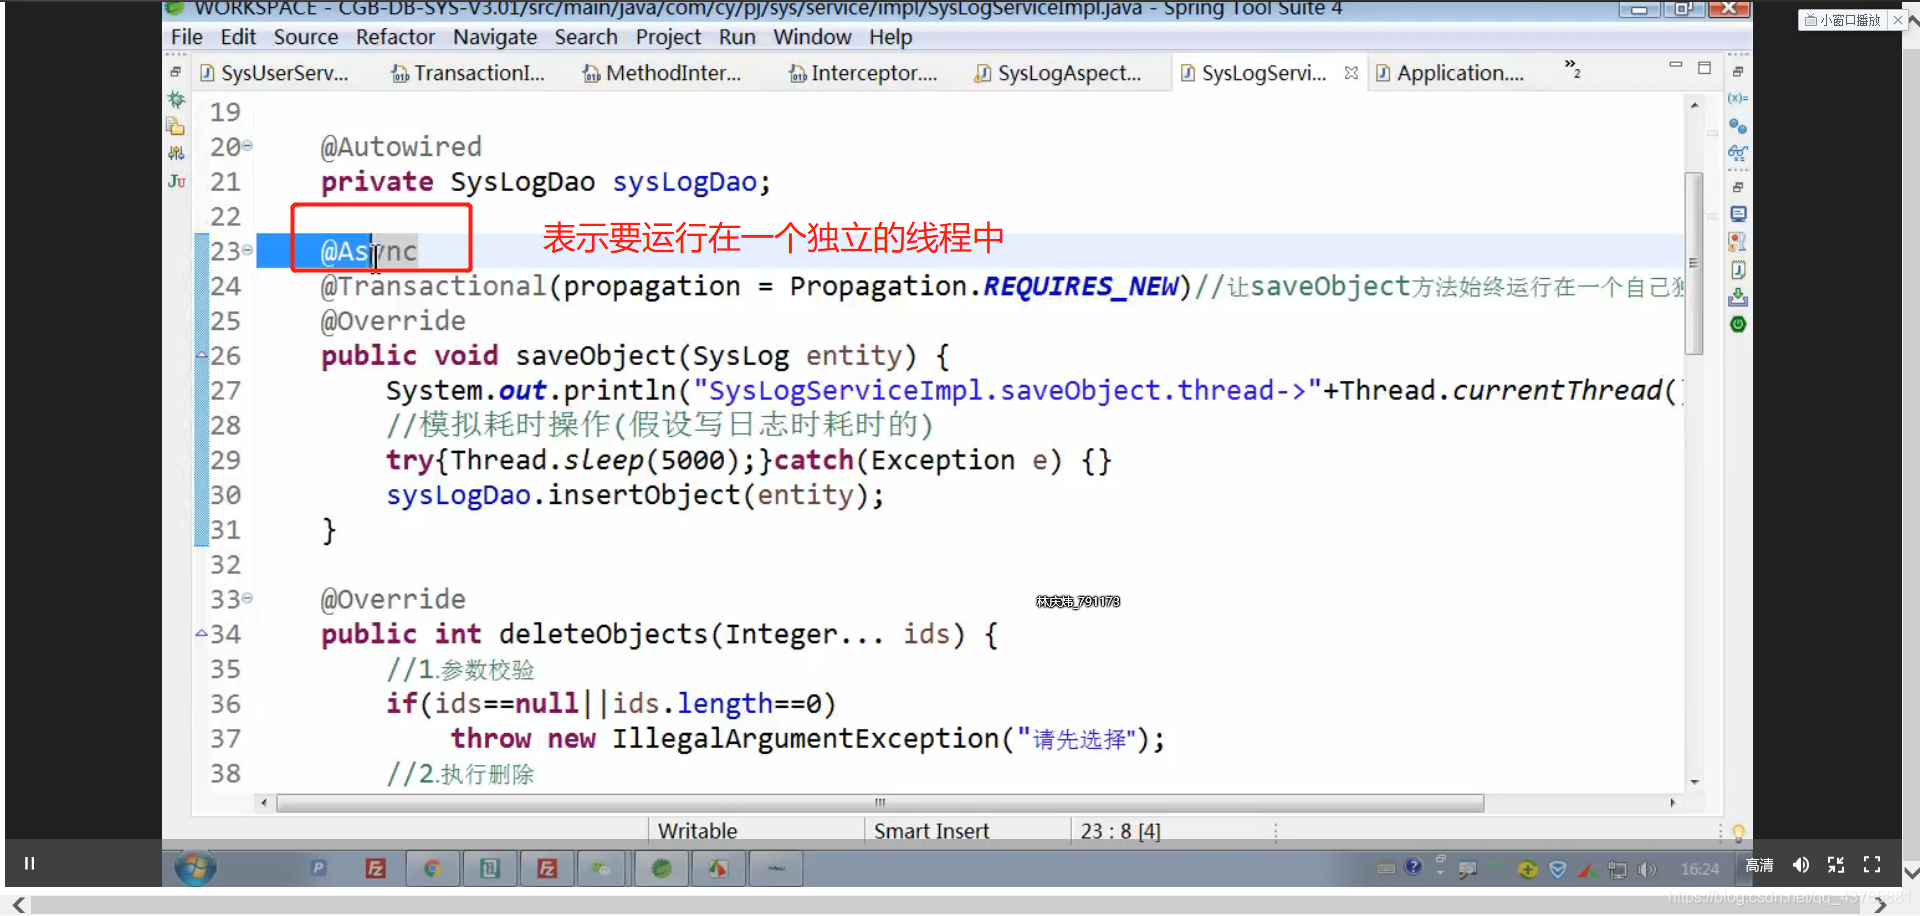This screenshot has height=916, width=1920.
Task: Open the Console monitor icon
Action: [x=1738, y=214]
